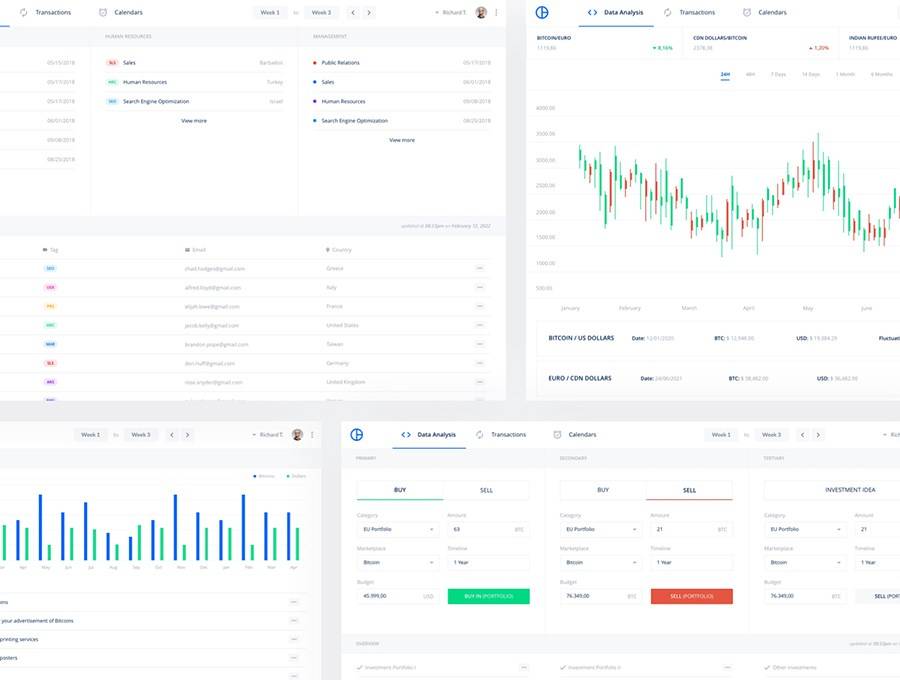Click the user avatar photo beside Richard T.

[x=481, y=12]
